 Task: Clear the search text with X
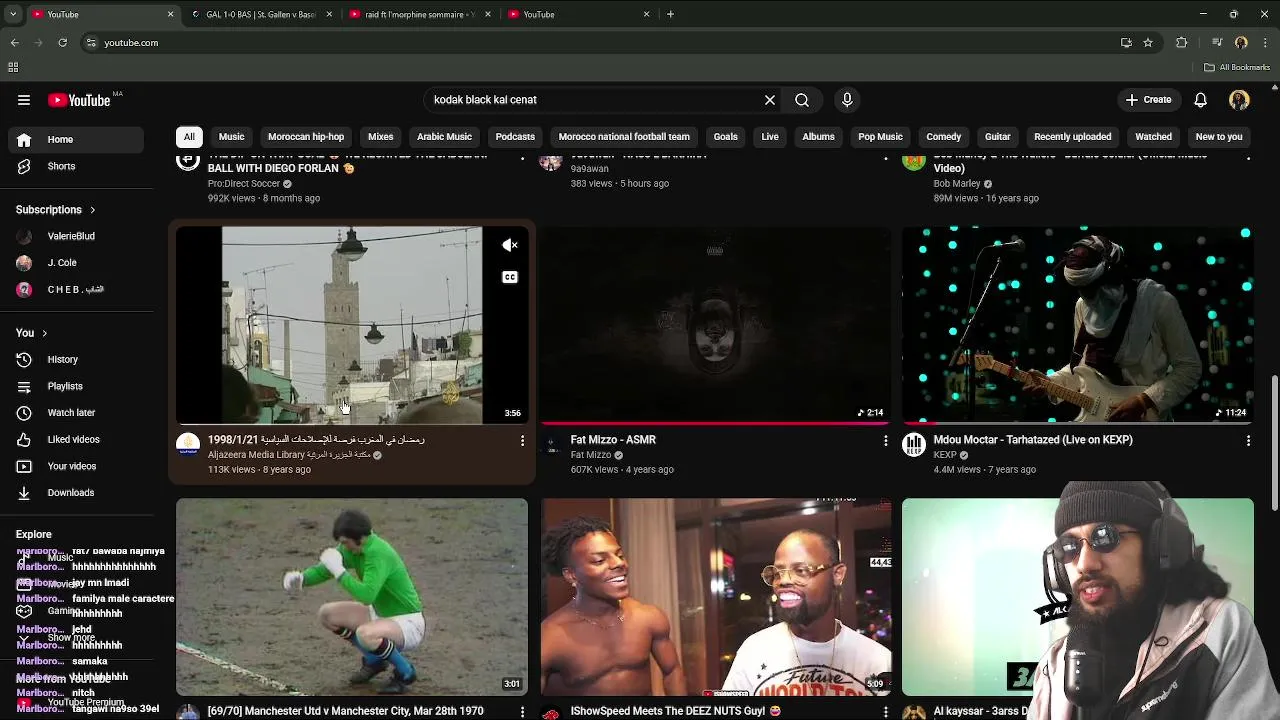pos(770,100)
